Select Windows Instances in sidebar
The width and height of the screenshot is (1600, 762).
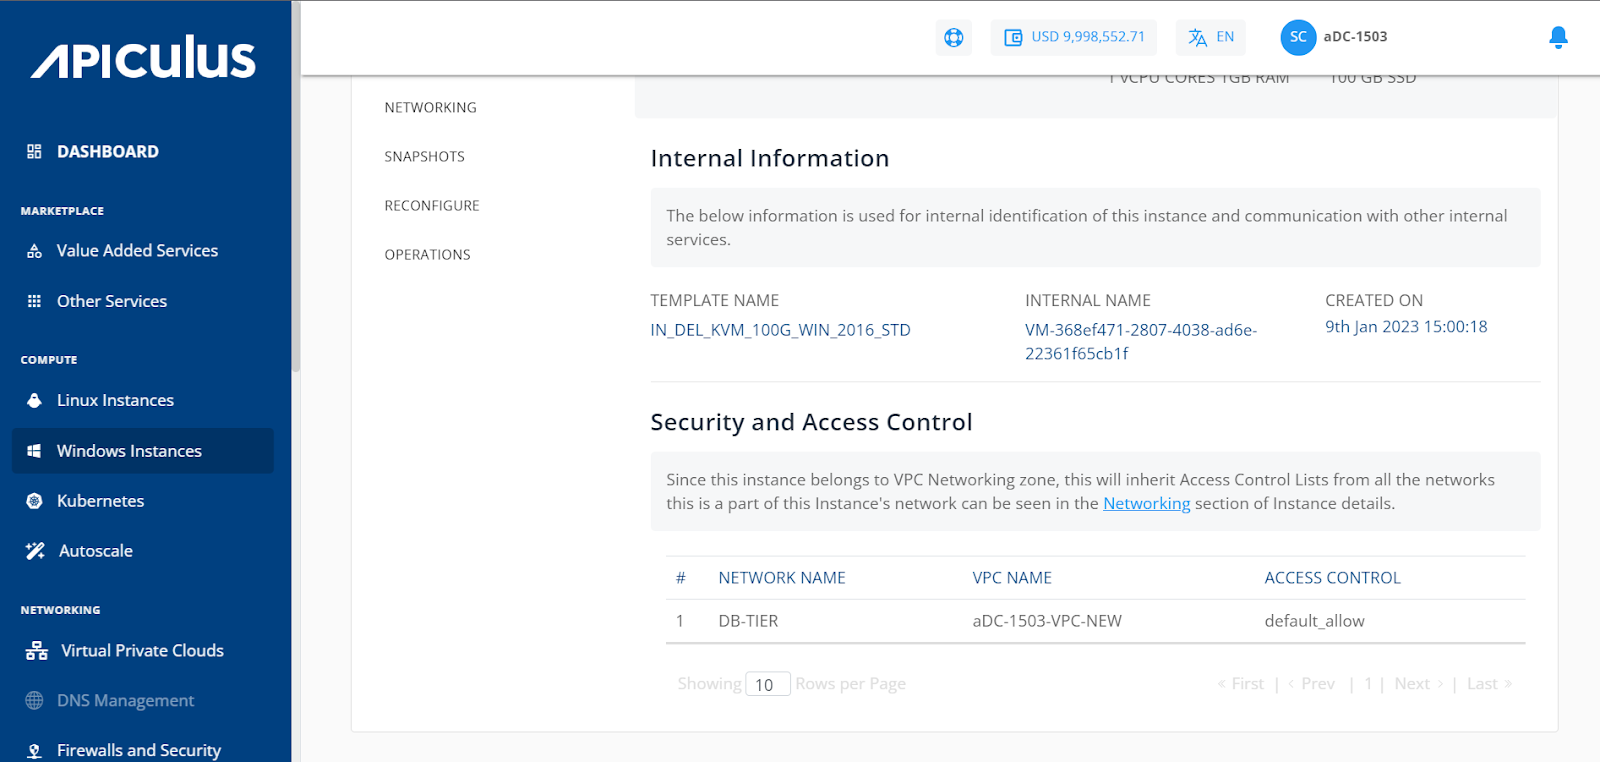[x=143, y=451]
